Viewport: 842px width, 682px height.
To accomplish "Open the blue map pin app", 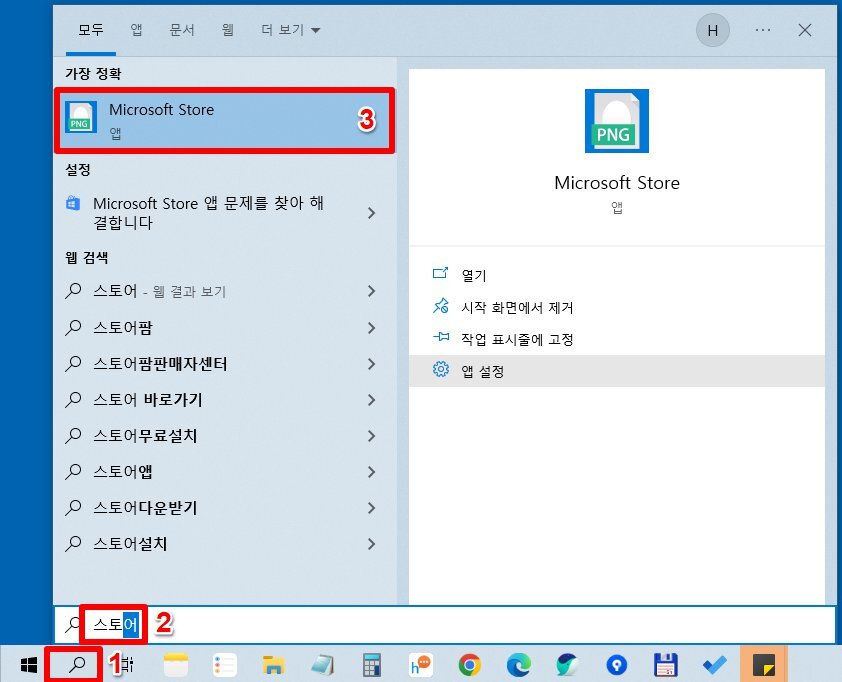I will click(616, 665).
